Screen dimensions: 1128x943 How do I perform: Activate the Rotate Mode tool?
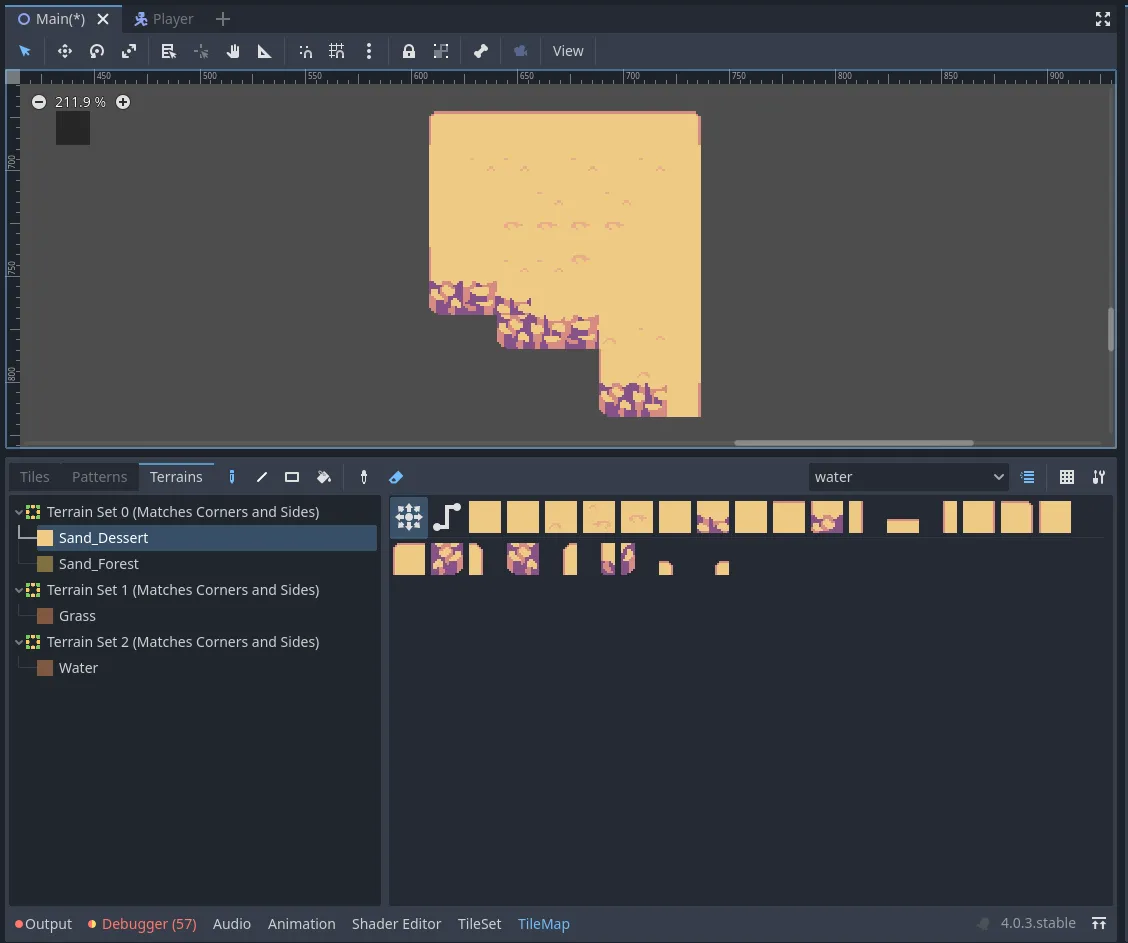click(x=97, y=51)
